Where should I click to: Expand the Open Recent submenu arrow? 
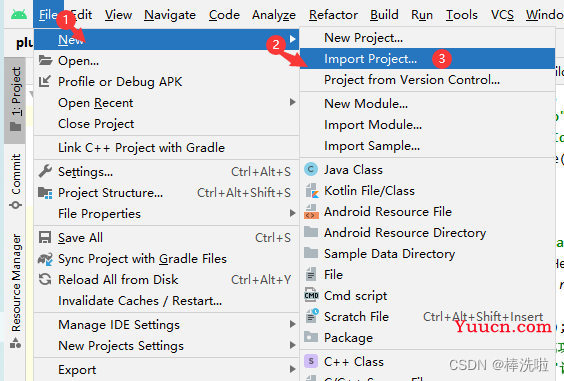(292, 102)
